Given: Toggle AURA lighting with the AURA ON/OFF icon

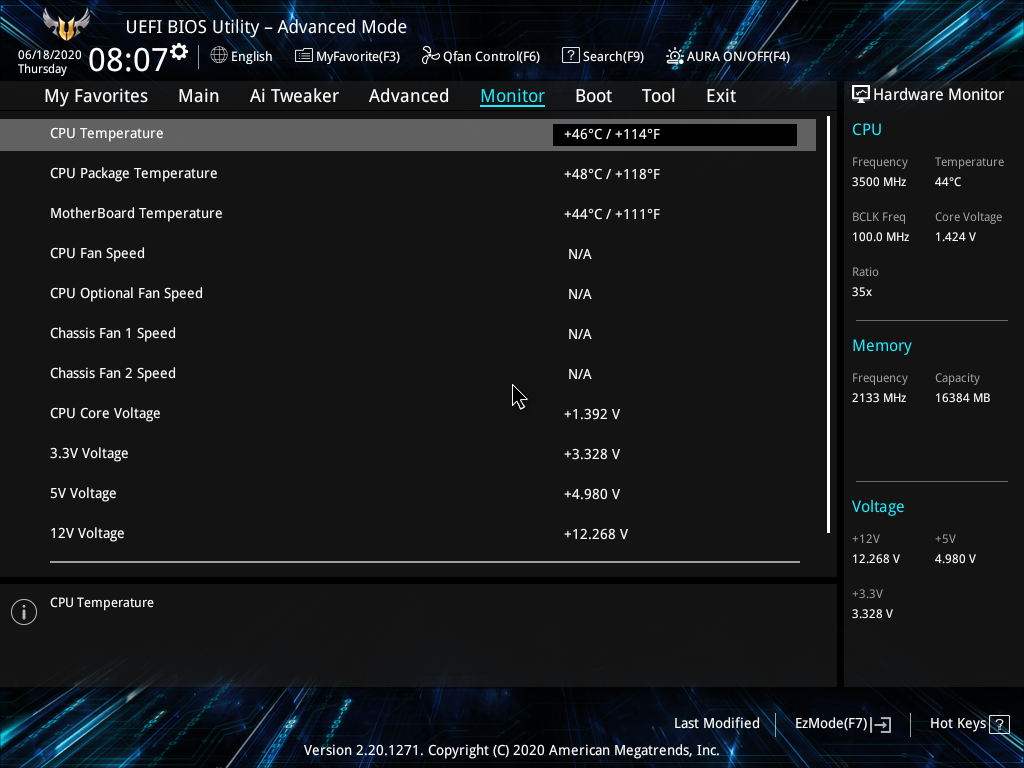Looking at the screenshot, I should click(676, 56).
